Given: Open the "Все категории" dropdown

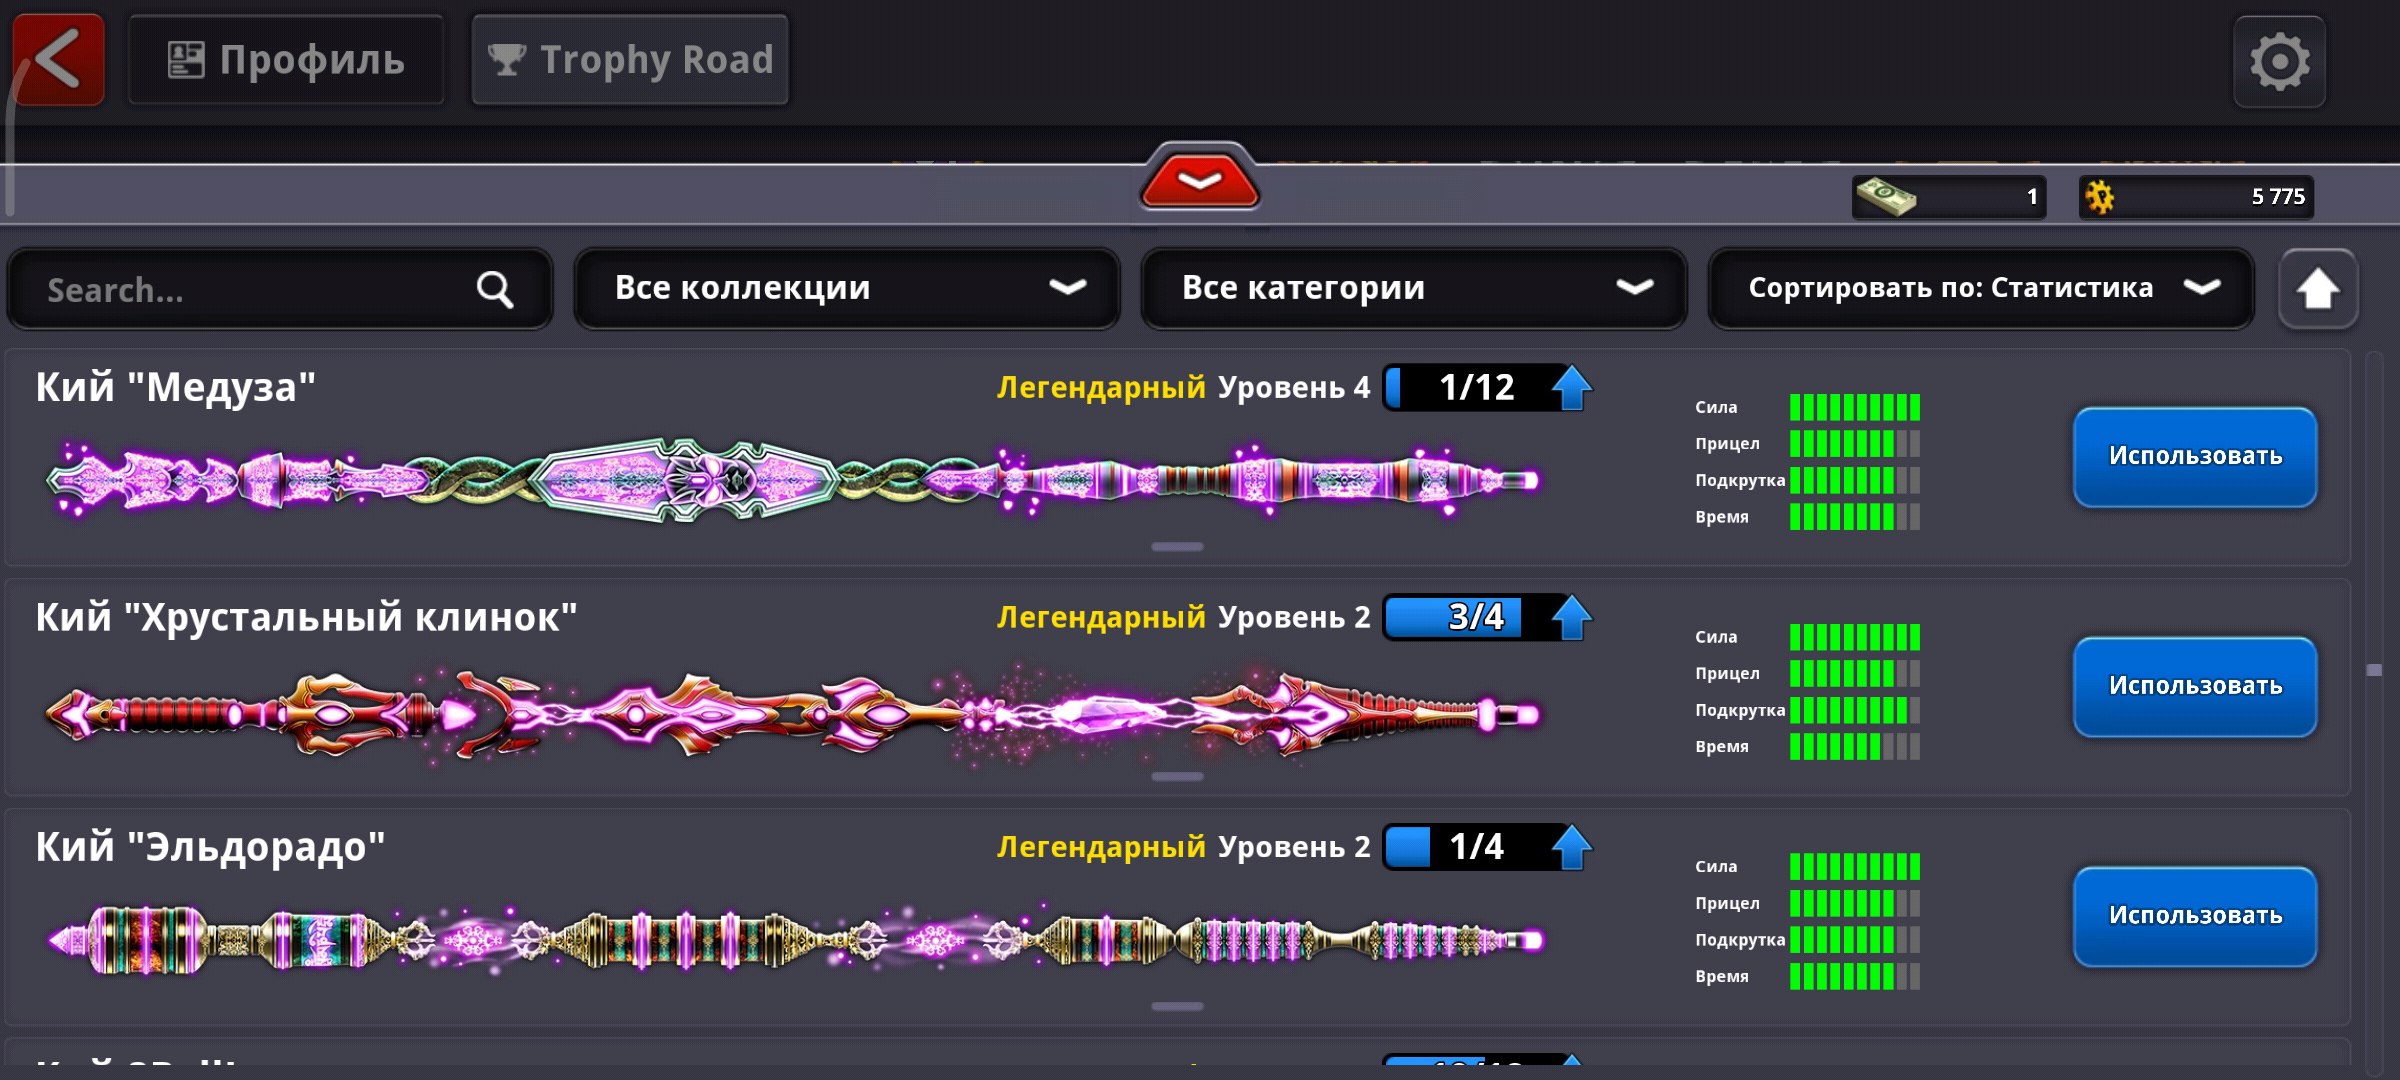Looking at the screenshot, I should pyautogui.click(x=1413, y=289).
